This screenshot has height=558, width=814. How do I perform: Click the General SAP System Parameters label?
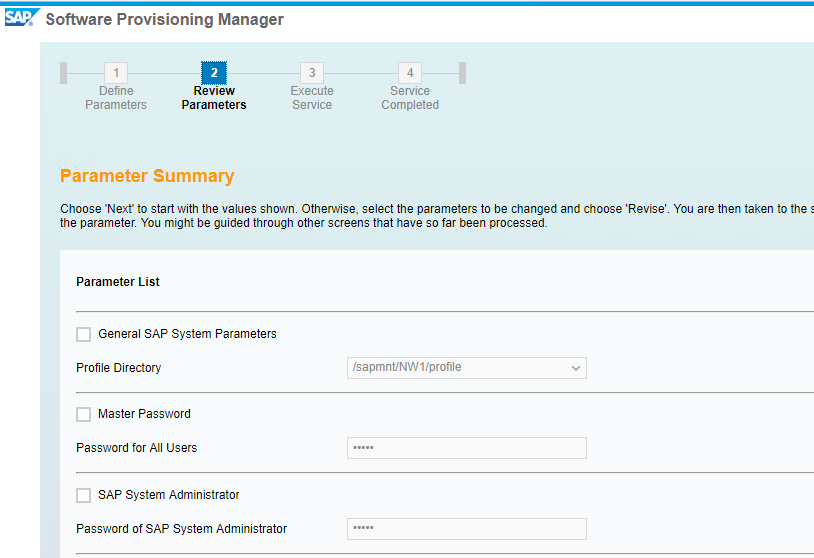187,334
